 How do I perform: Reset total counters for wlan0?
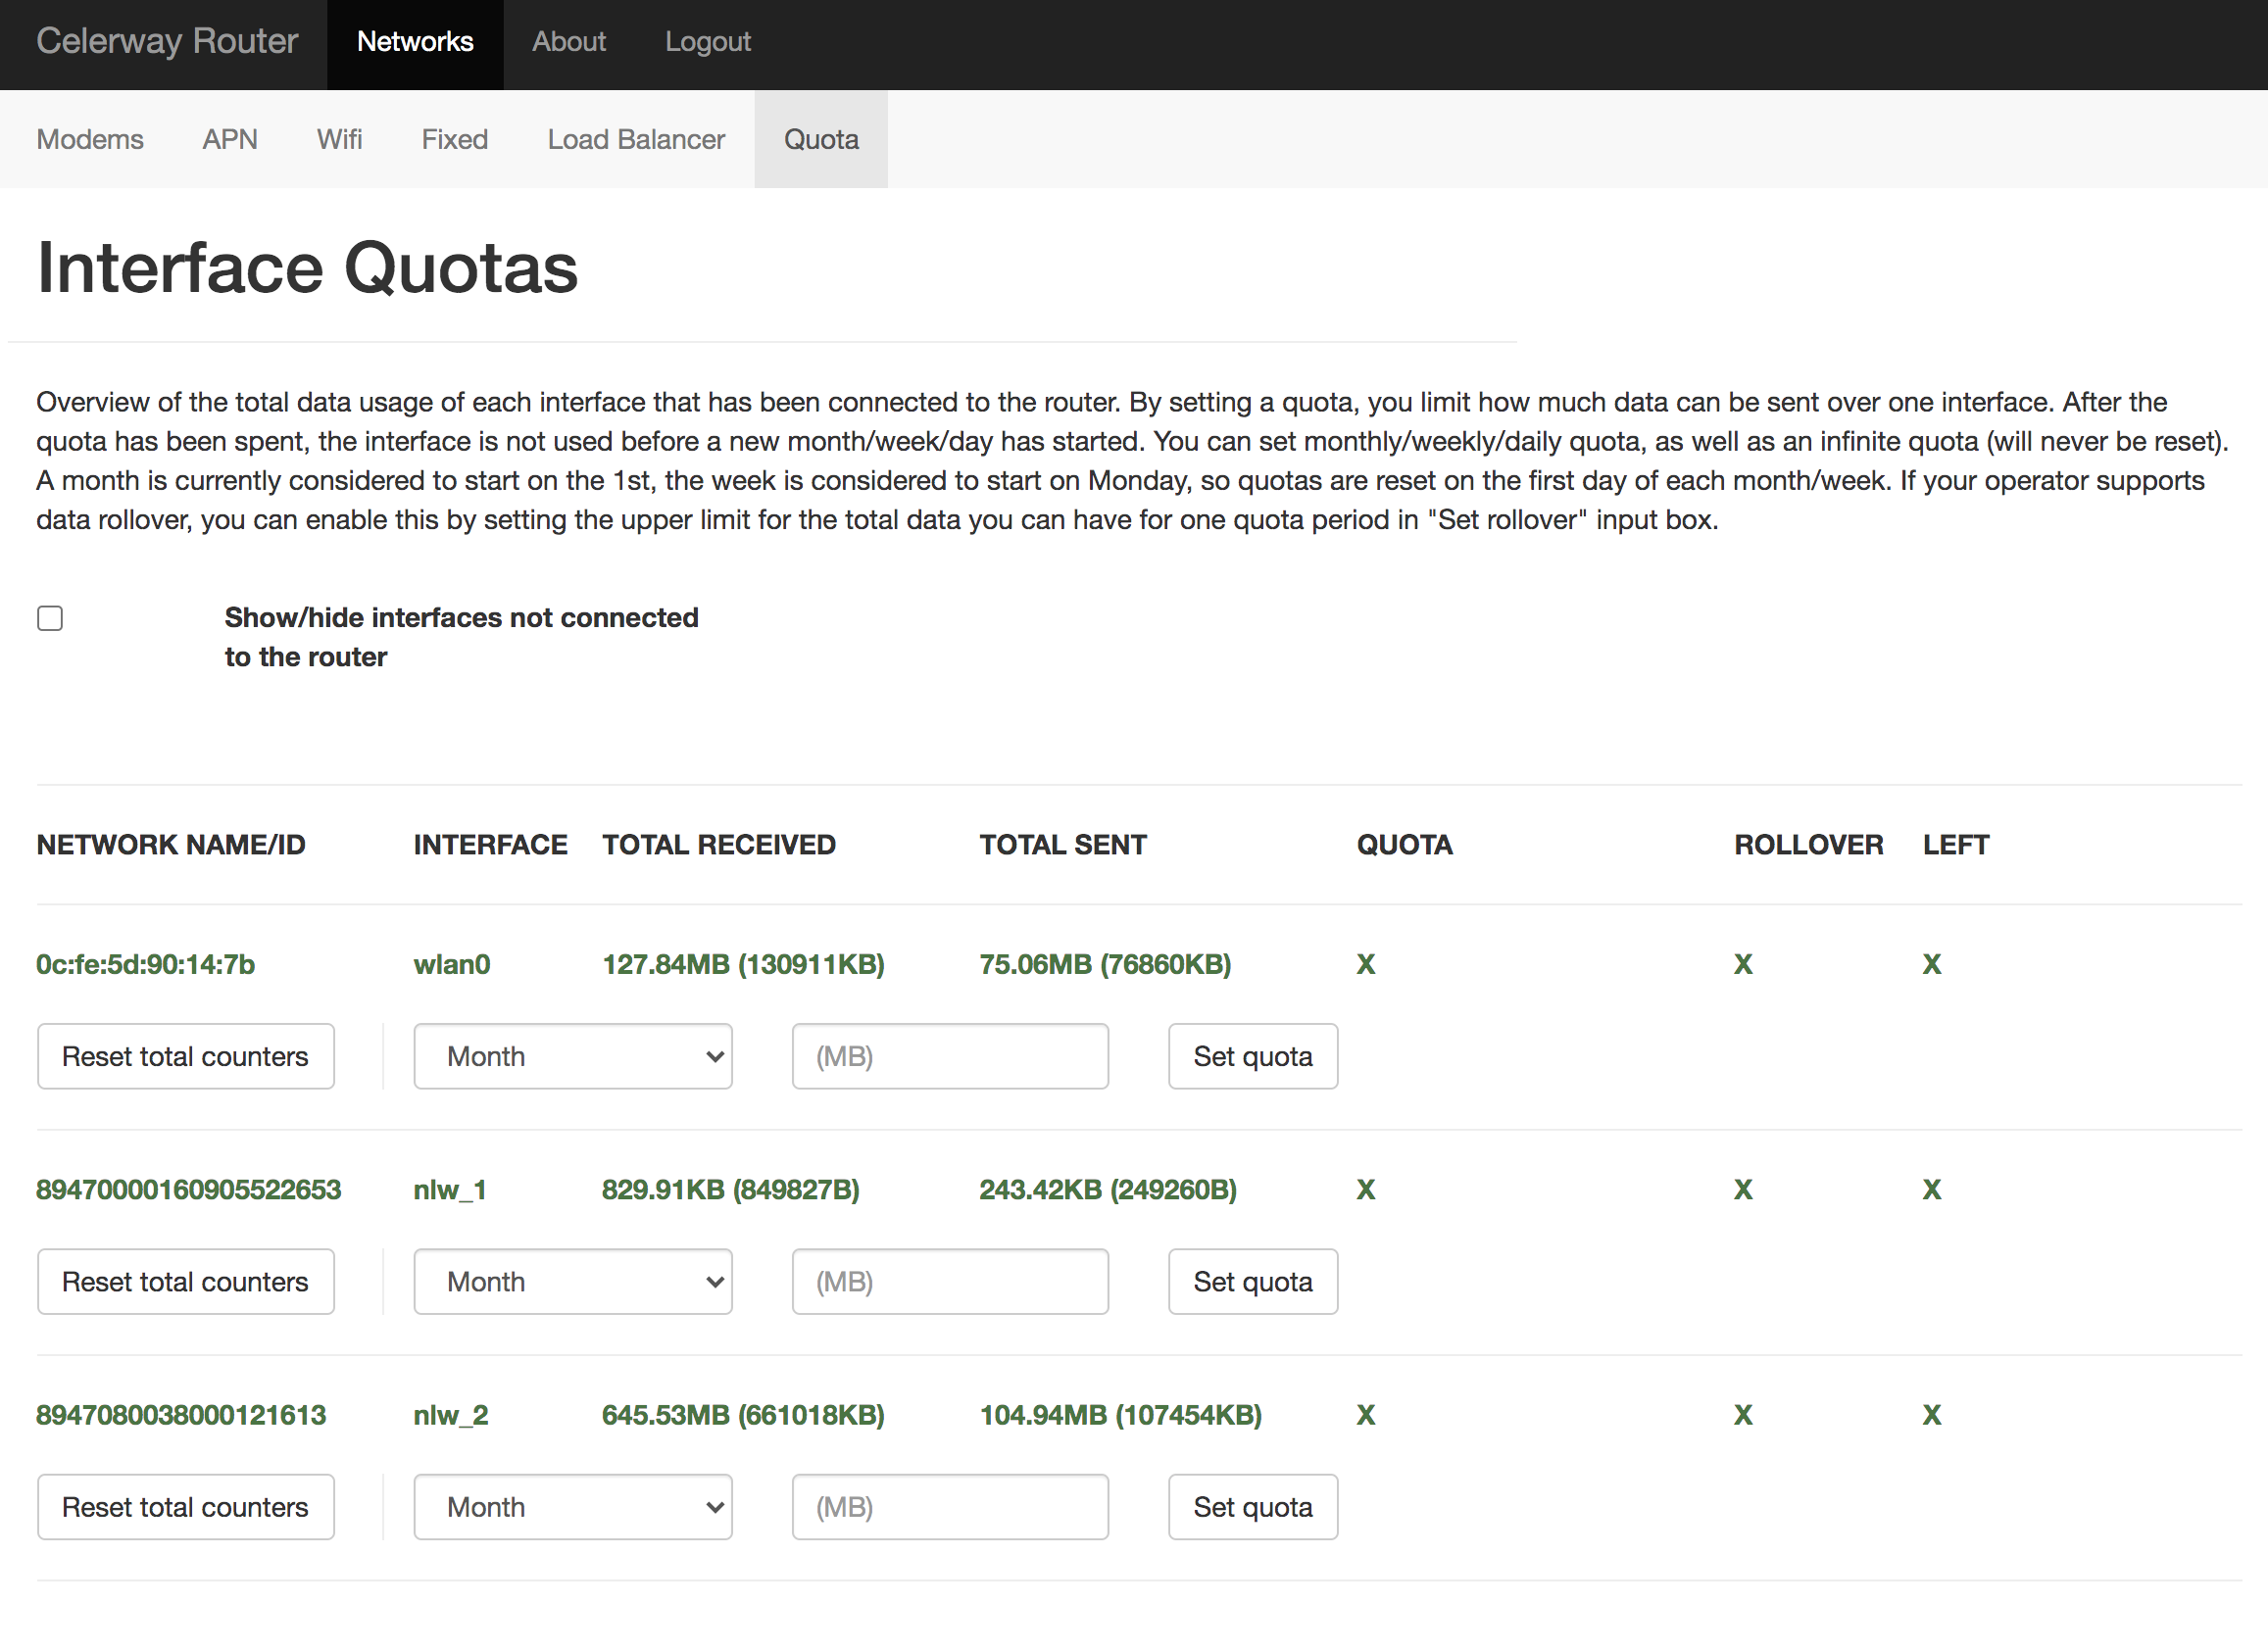click(185, 1056)
